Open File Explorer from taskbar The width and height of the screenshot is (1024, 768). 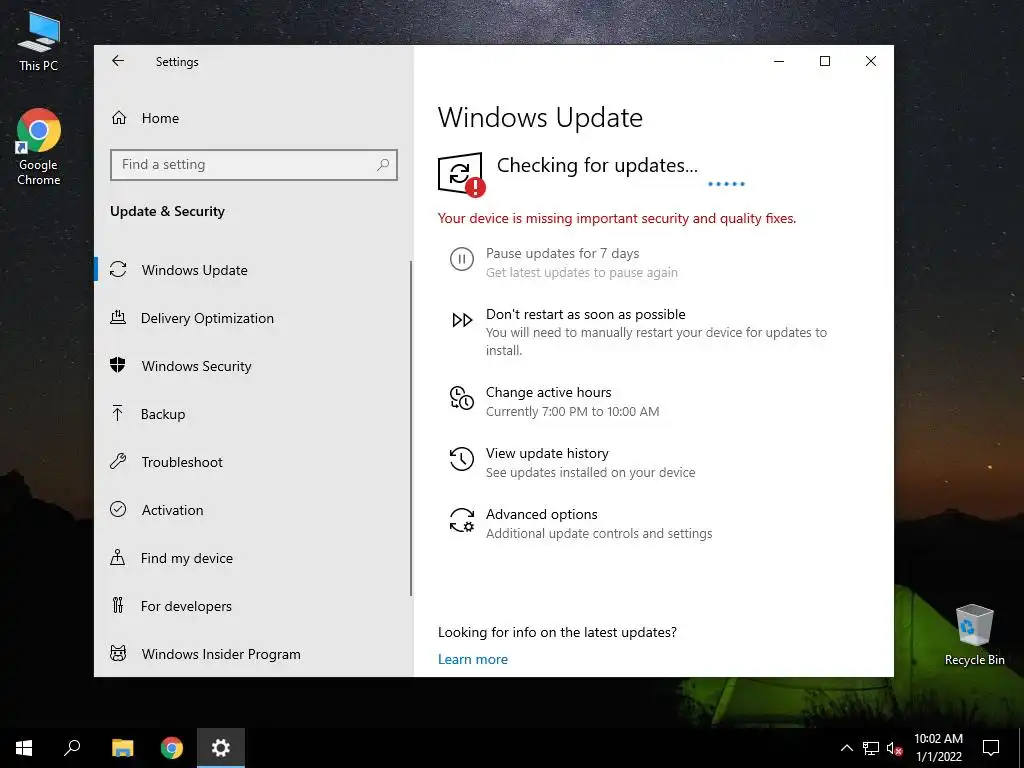[x=122, y=748]
